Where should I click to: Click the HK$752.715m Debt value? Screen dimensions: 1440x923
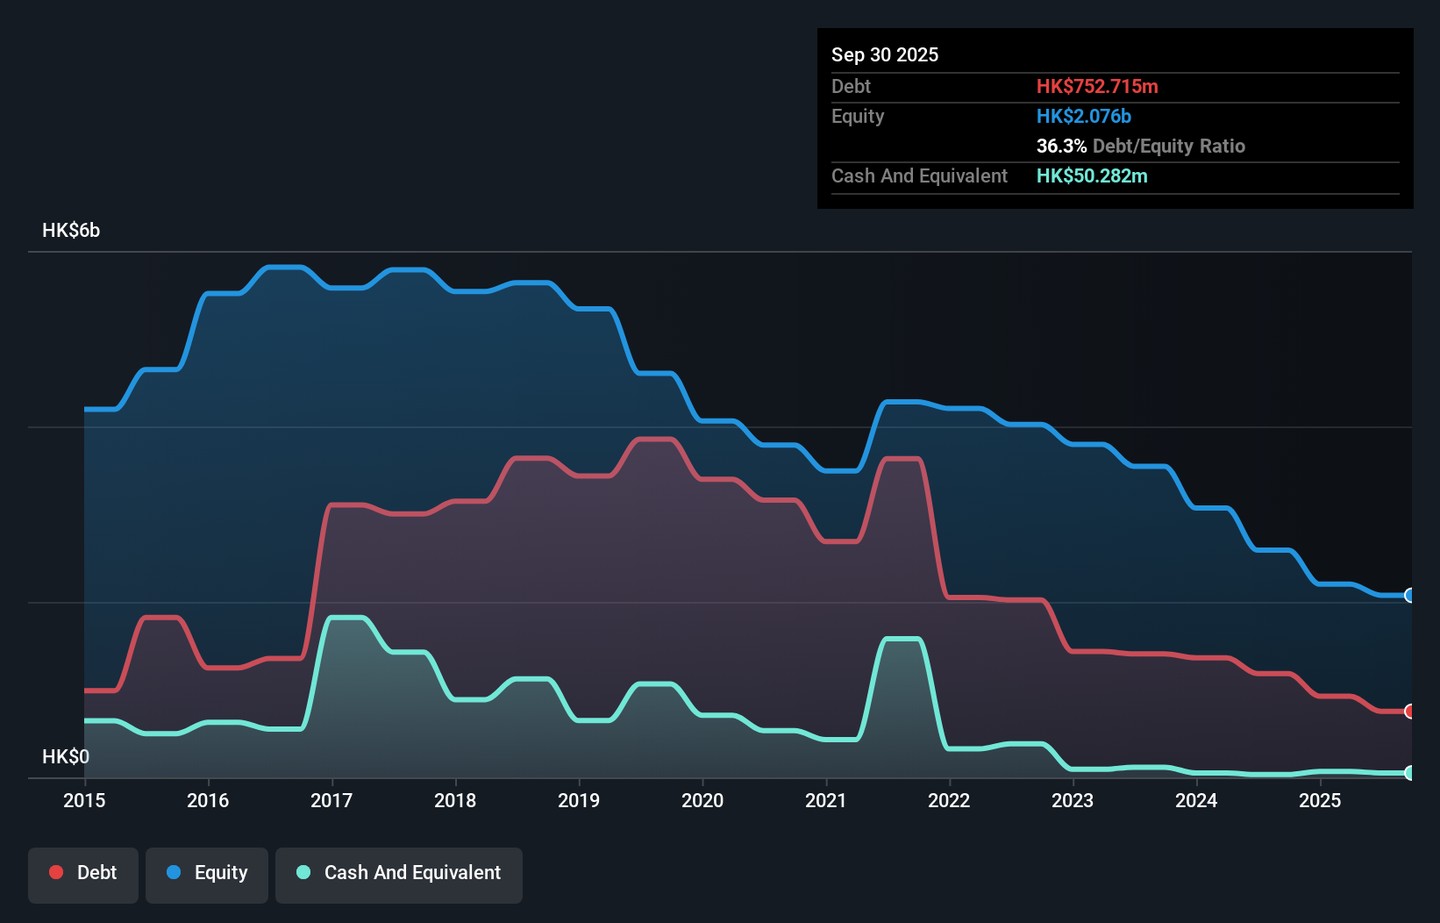pyautogui.click(x=1097, y=86)
